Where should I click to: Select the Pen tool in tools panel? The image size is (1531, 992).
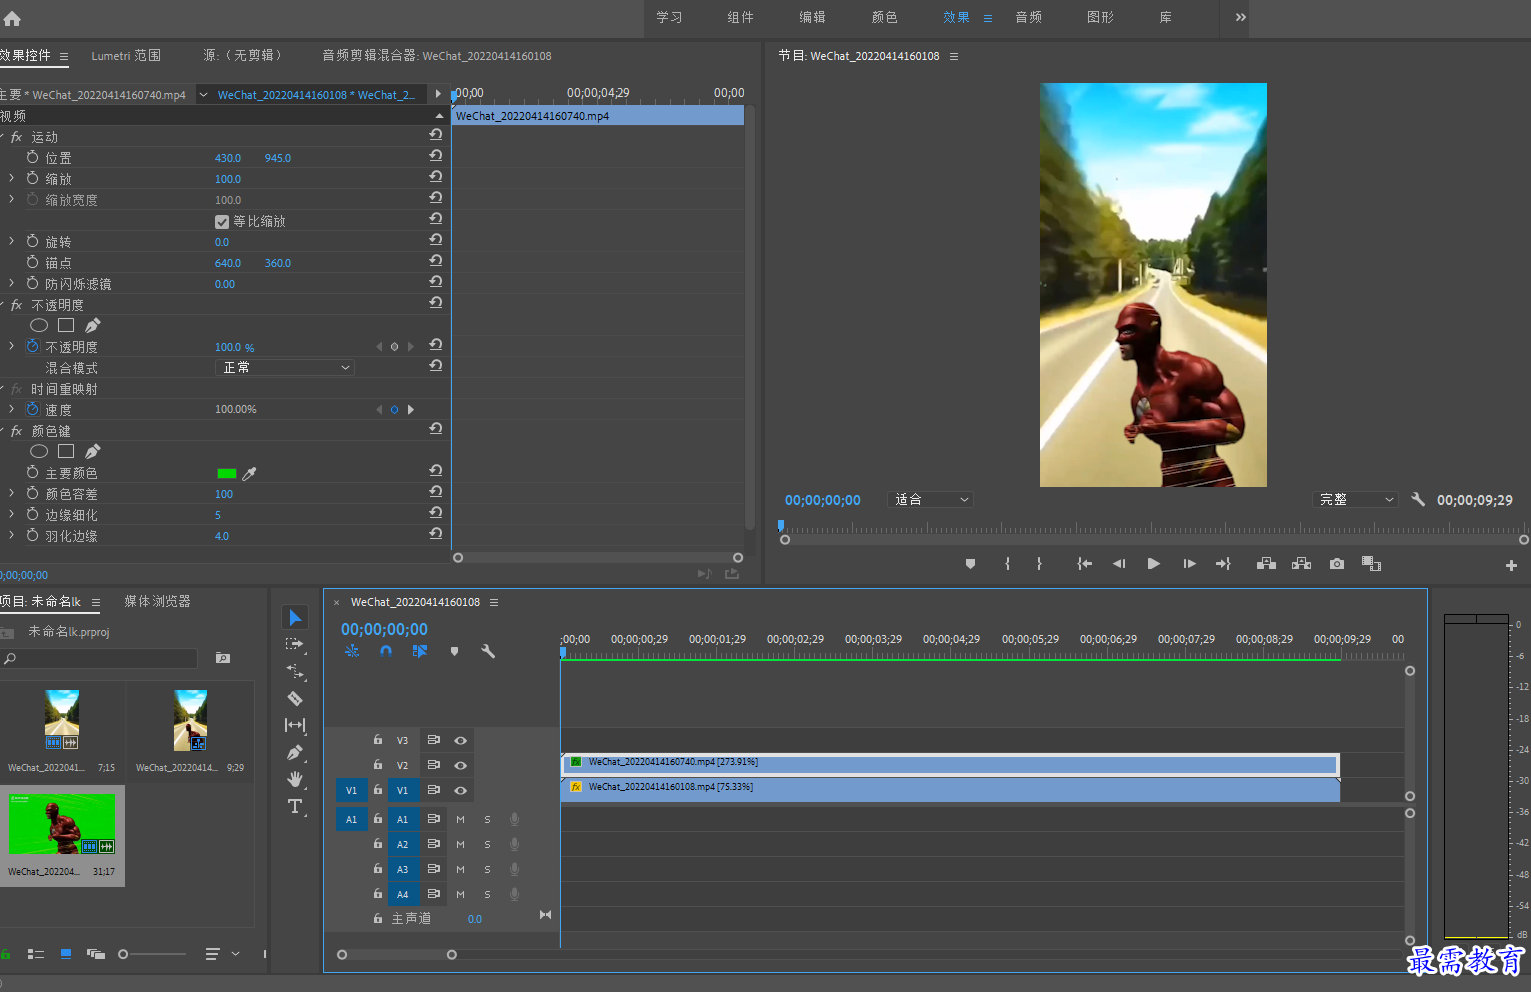tap(295, 752)
